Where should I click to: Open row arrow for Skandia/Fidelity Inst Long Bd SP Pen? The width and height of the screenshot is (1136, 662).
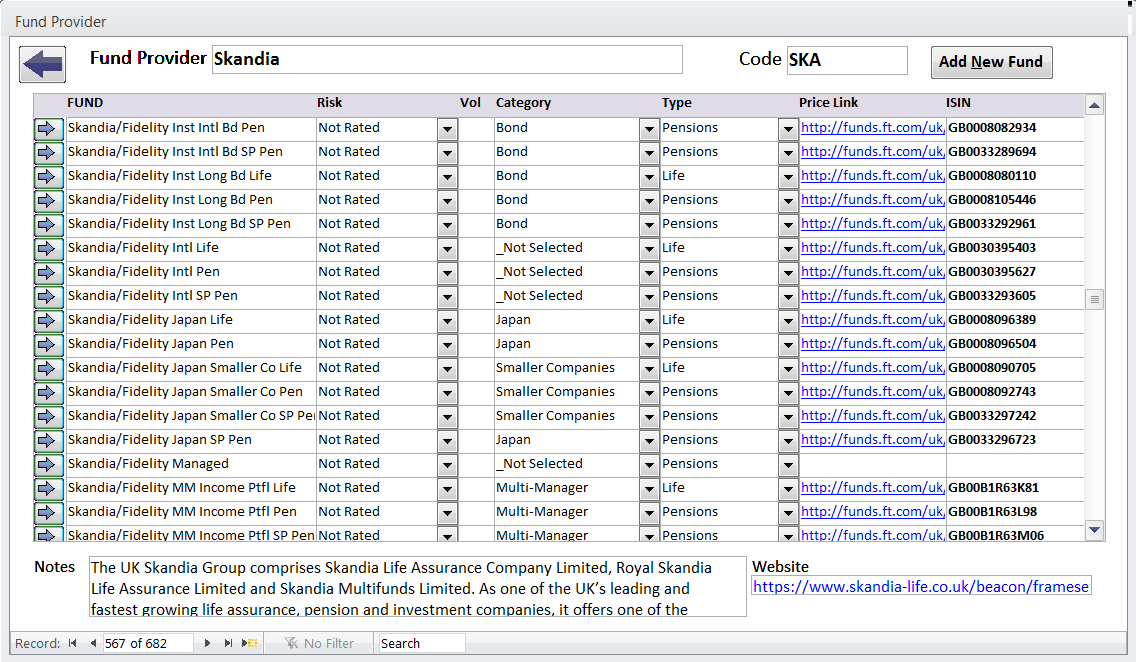pos(49,225)
